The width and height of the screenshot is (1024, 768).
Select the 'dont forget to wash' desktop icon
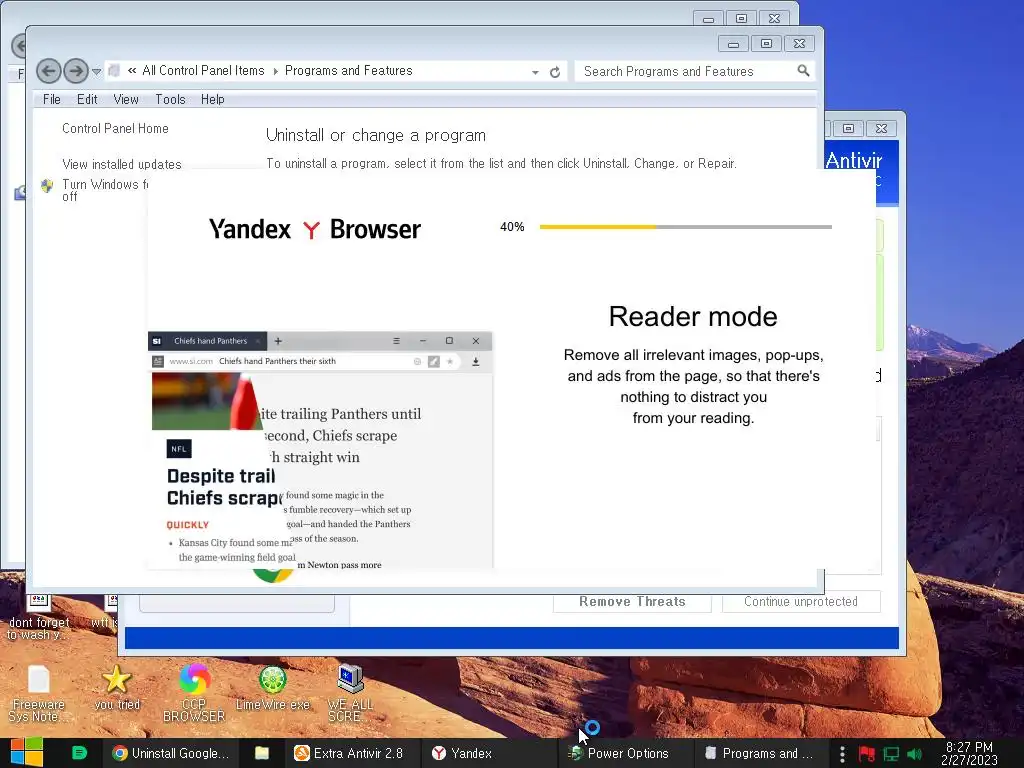click(x=38, y=617)
